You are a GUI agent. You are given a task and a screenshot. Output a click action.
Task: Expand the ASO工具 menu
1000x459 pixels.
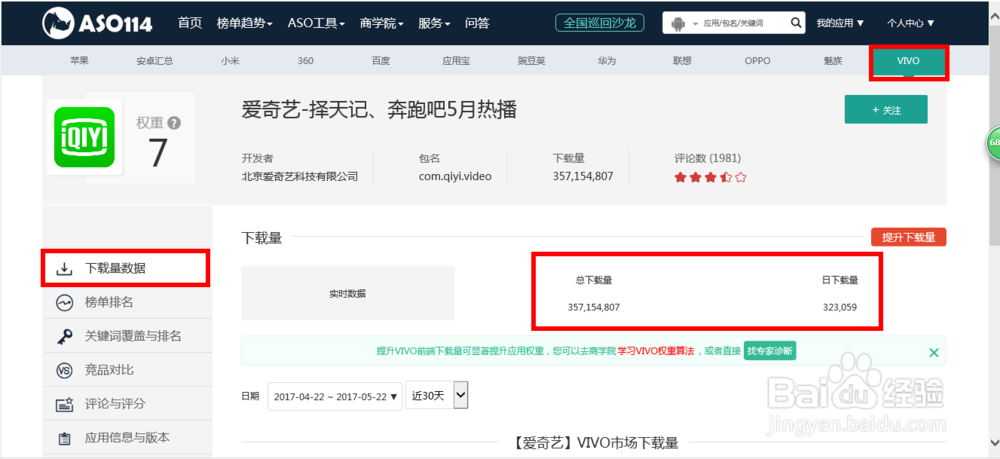tap(316, 24)
